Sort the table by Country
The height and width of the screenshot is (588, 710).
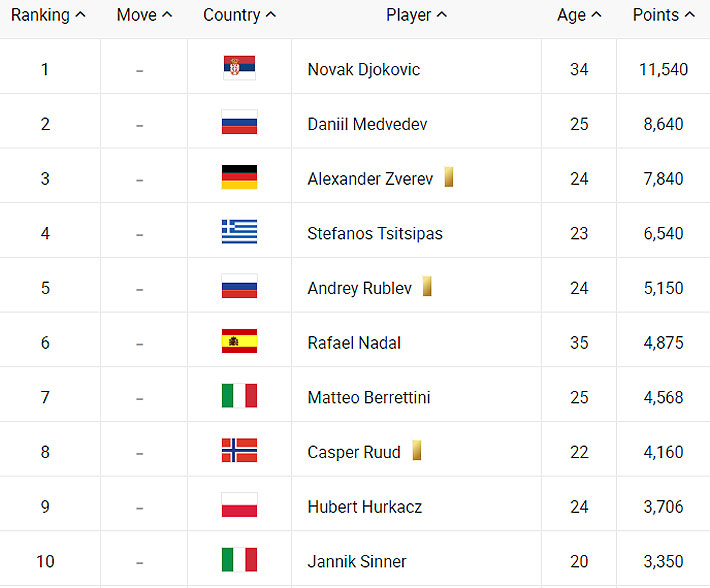pyautogui.click(x=240, y=15)
